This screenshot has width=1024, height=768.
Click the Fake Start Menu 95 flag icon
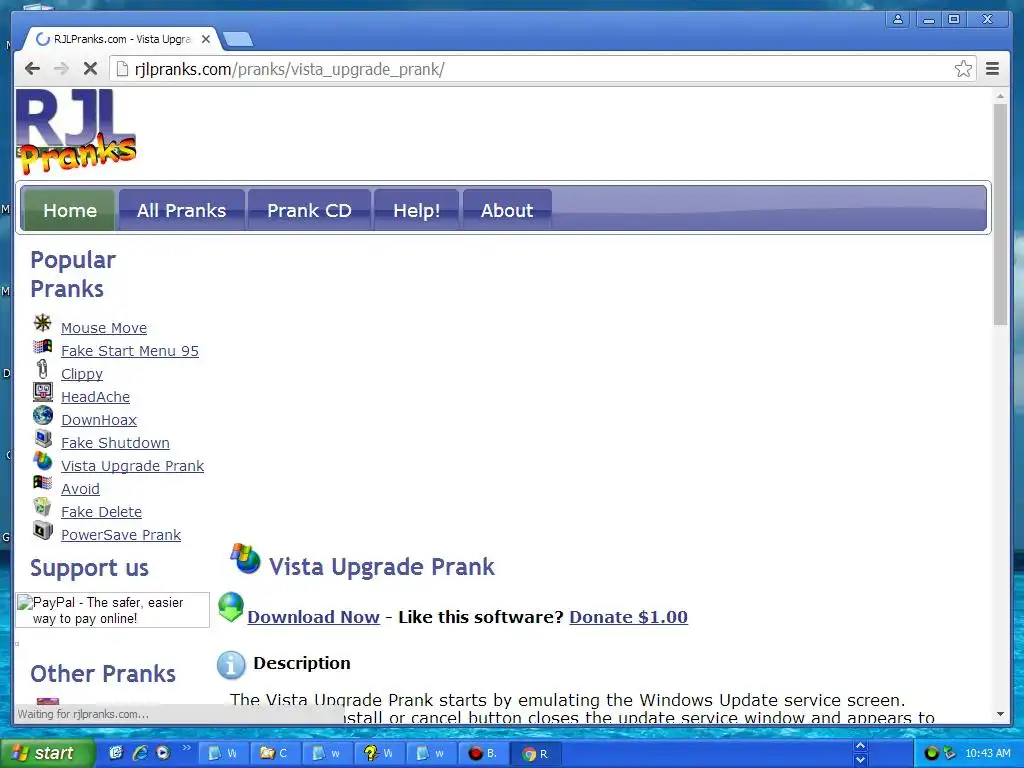click(x=42, y=346)
